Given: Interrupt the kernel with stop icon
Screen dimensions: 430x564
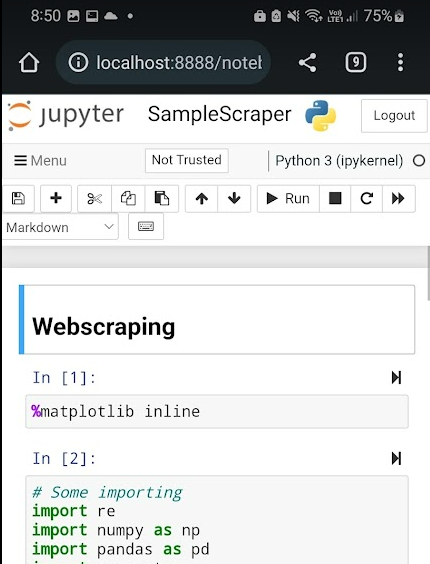Looking at the screenshot, I should (x=335, y=199).
